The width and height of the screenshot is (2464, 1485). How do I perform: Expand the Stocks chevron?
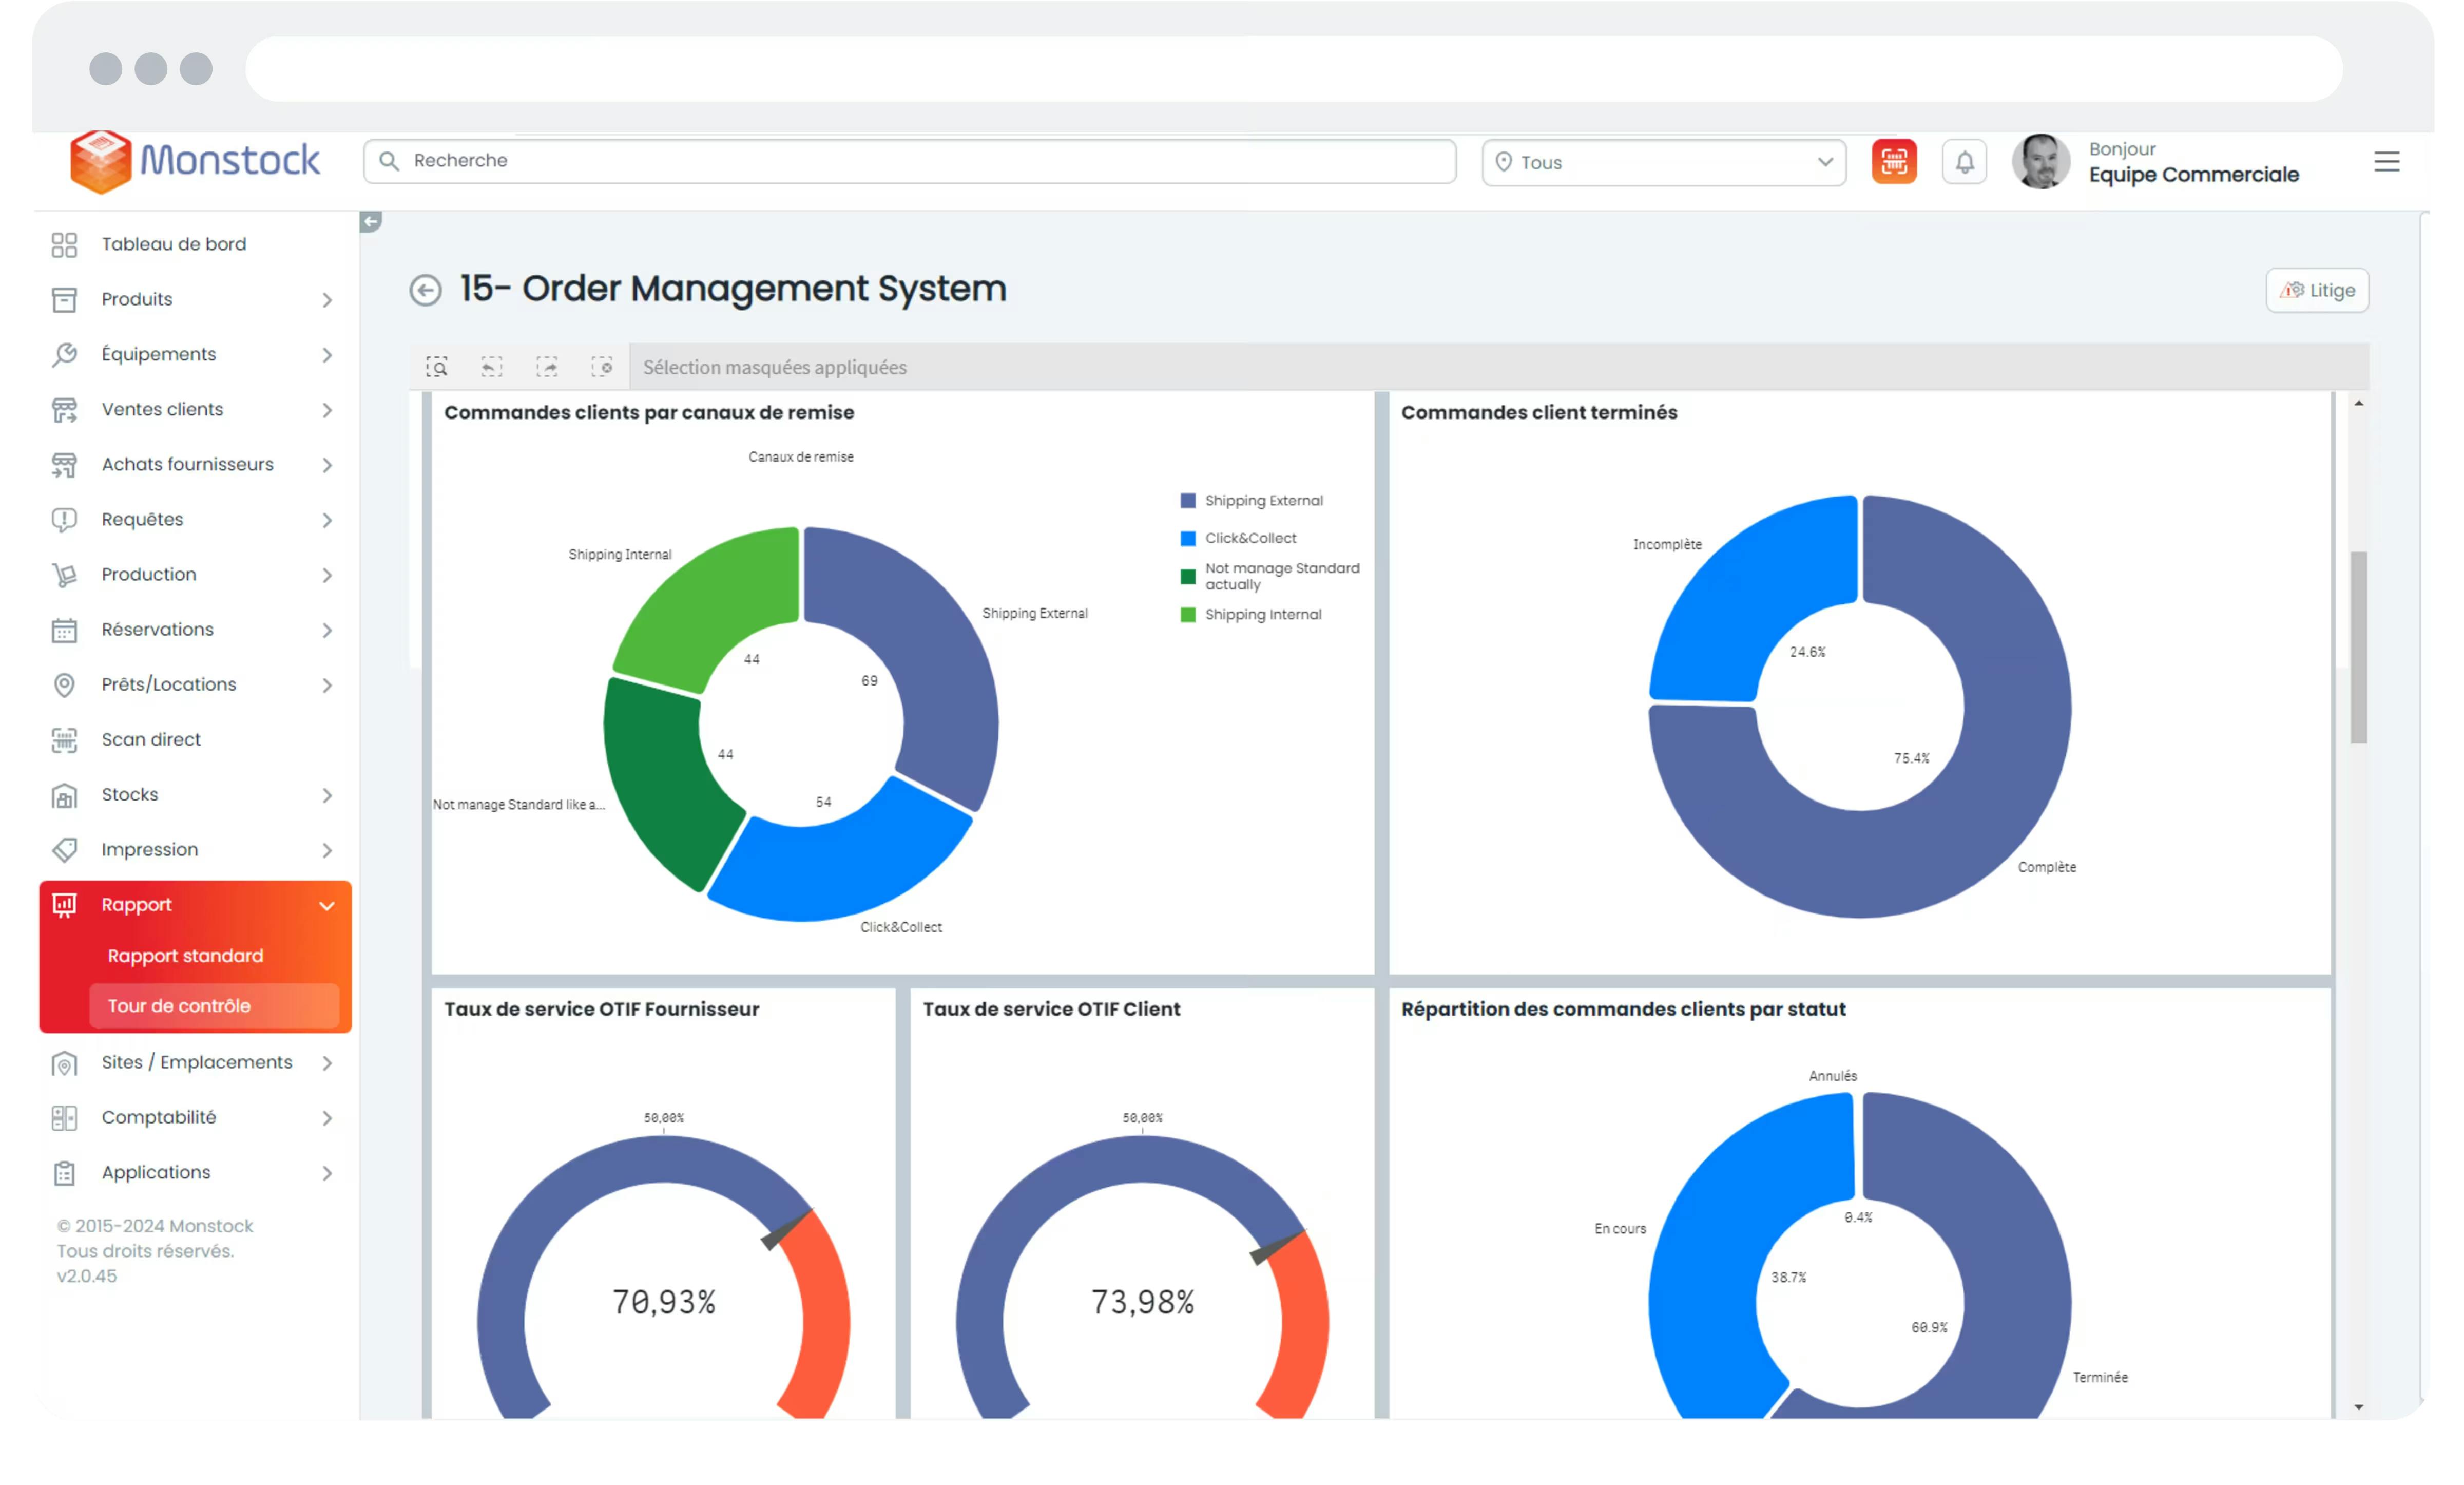pyautogui.click(x=327, y=796)
